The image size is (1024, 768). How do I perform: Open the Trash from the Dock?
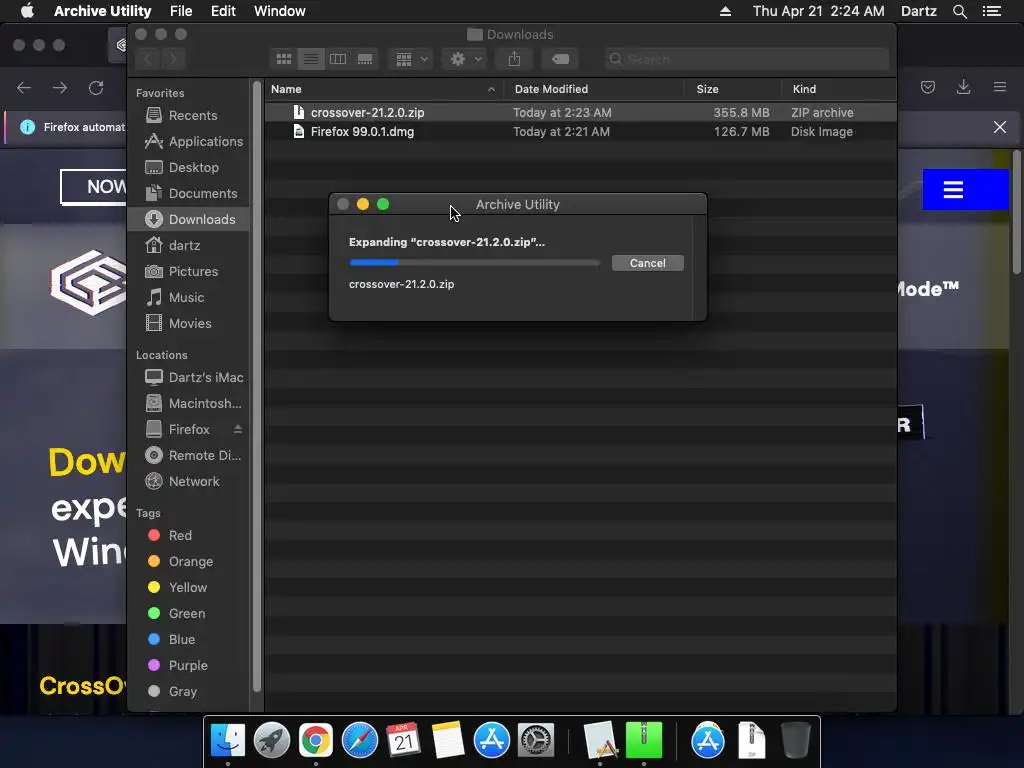tap(795, 740)
